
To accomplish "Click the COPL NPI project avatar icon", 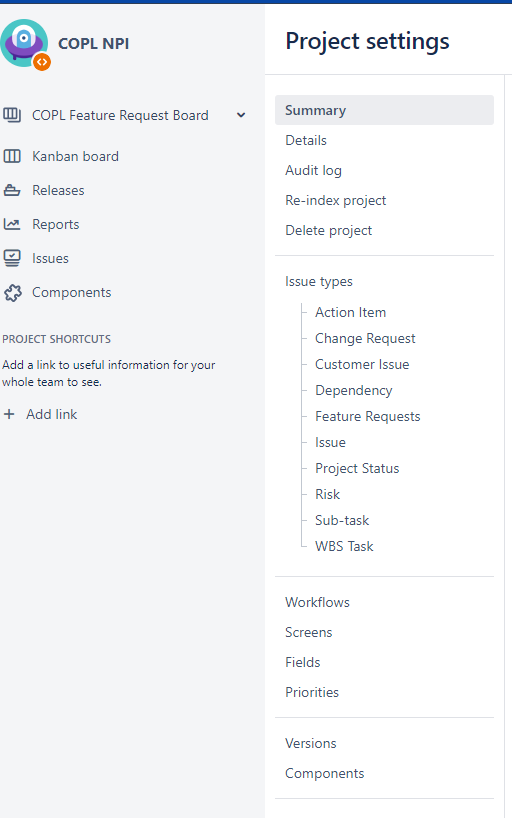I will click(x=25, y=44).
